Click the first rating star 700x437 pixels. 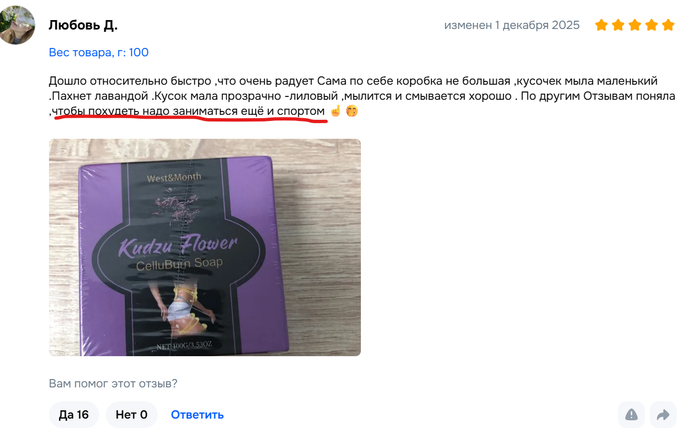point(601,25)
